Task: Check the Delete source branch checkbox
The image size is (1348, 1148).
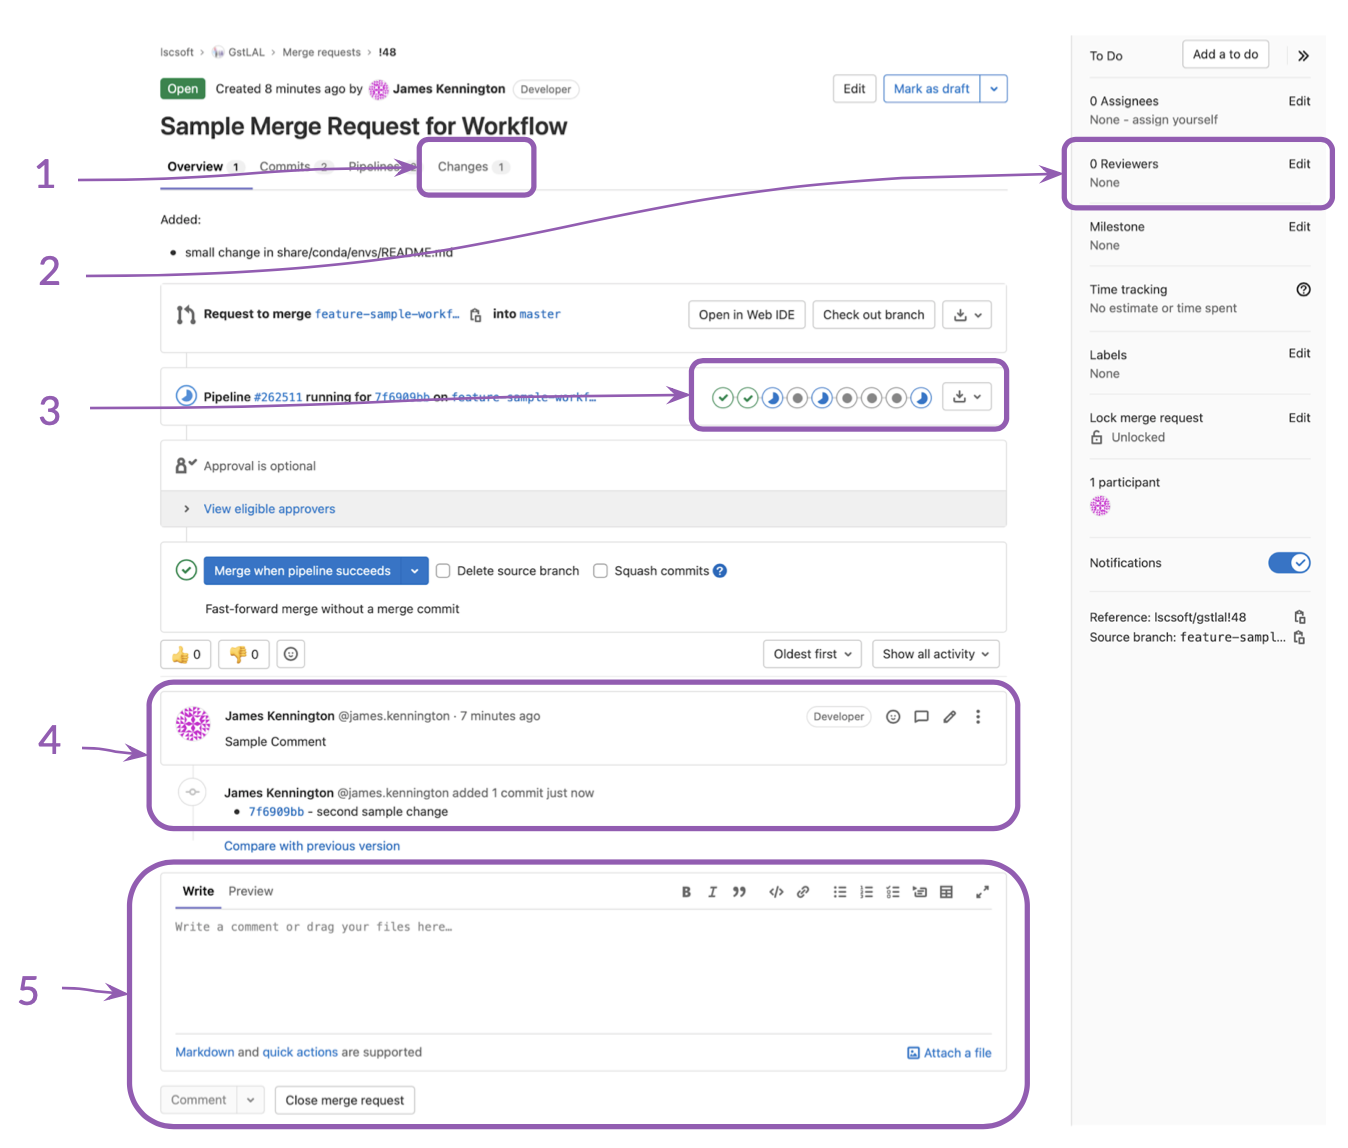Action: [x=443, y=571]
